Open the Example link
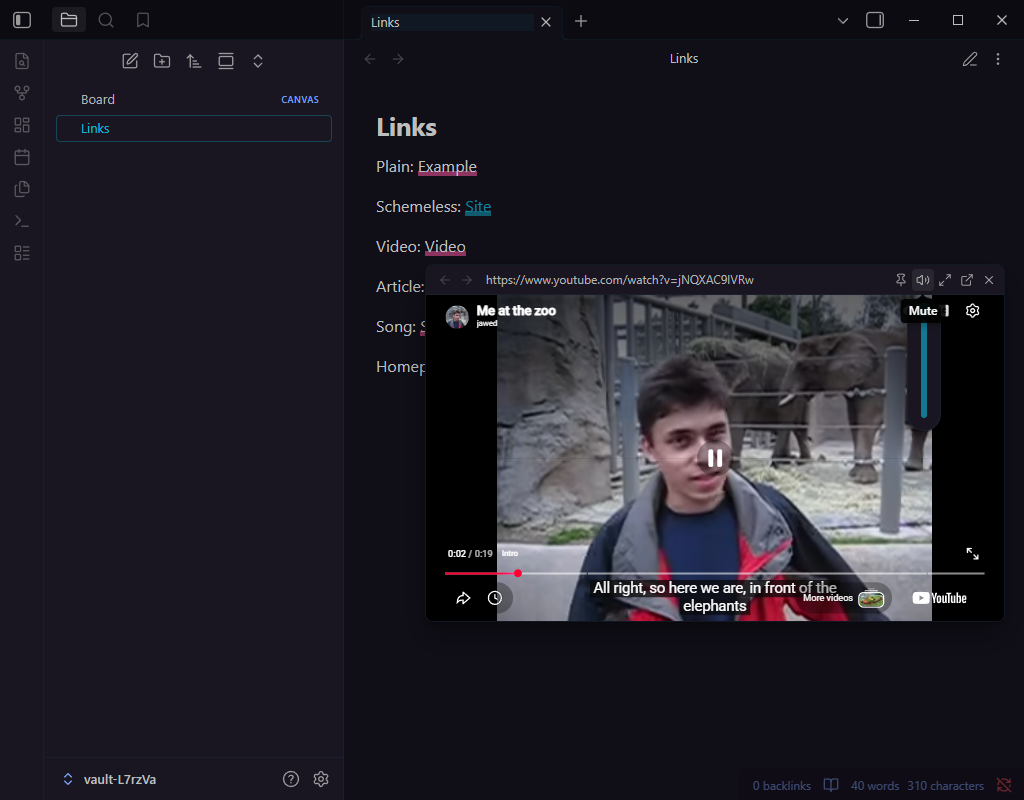1024x800 pixels. (x=447, y=167)
